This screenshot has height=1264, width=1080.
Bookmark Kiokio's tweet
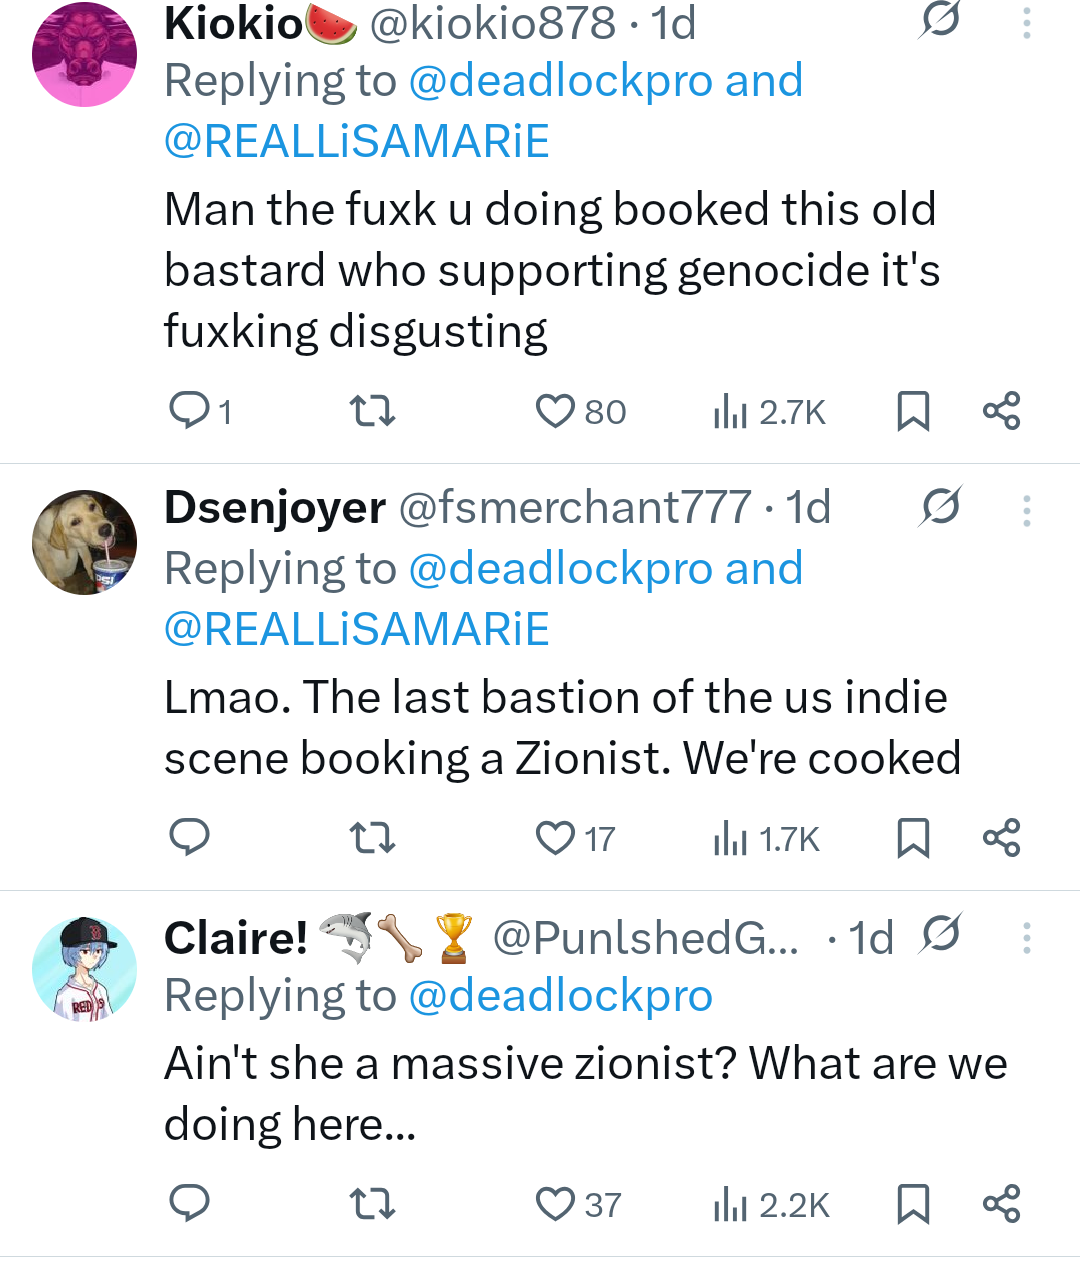913,411
